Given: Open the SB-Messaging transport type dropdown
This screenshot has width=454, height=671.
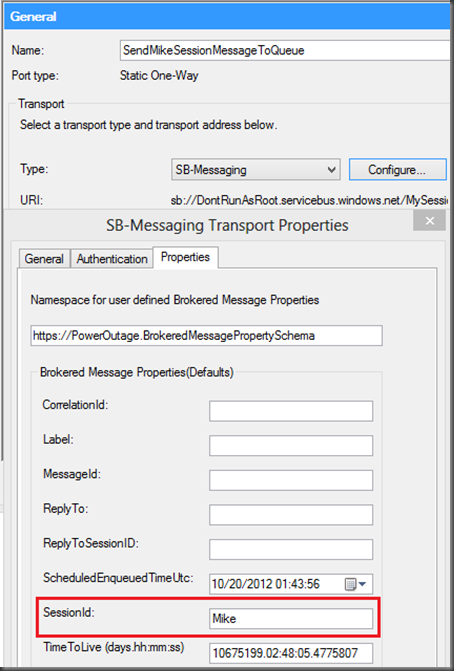Looking at the screenshot, I should pyautogui.click(x=255, y=169).
